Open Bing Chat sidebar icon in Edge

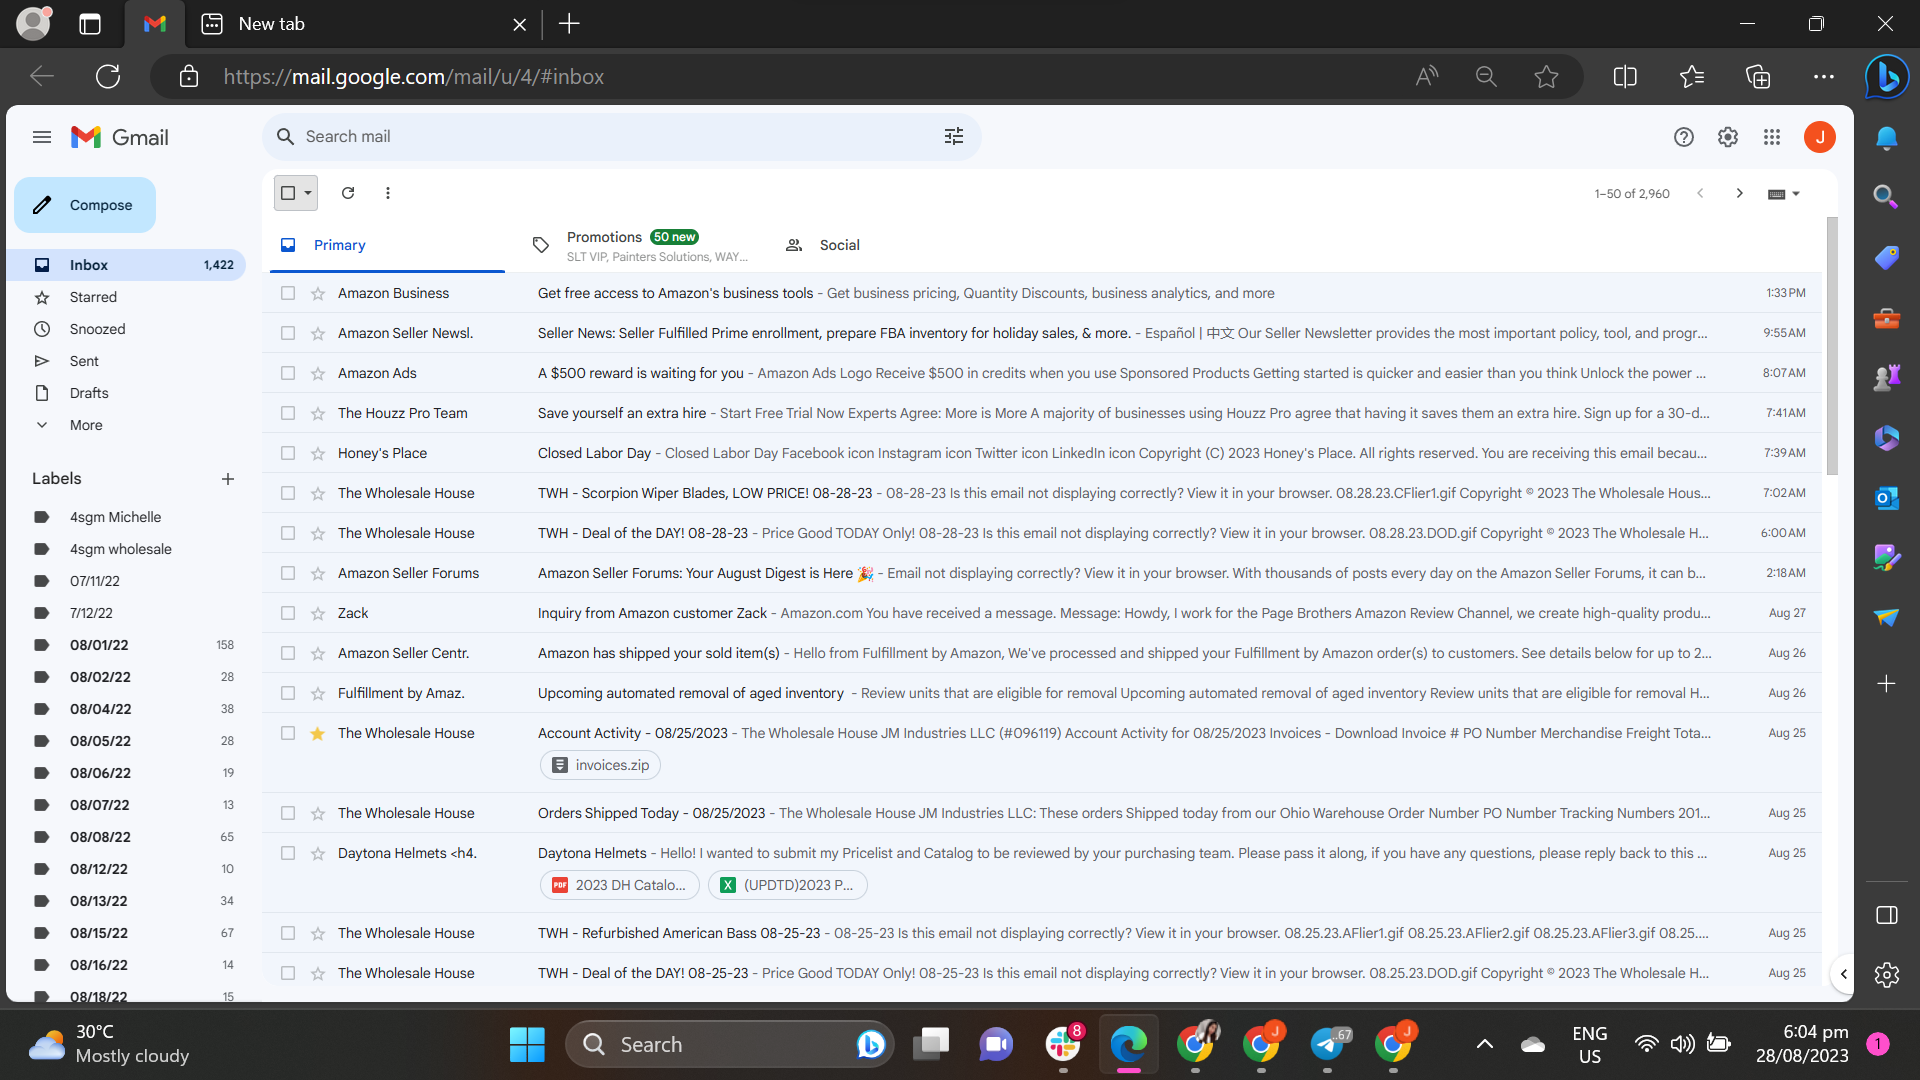1887,76
